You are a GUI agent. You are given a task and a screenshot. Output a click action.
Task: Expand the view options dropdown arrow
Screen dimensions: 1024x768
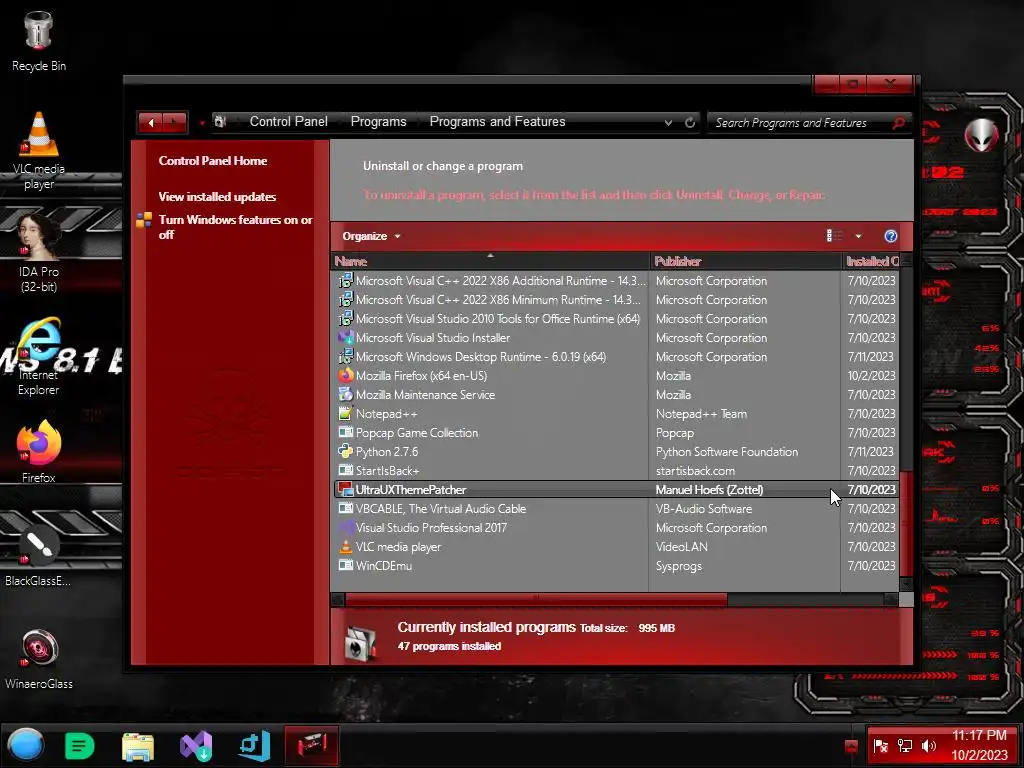pyautogui.click(x=858, y=236)
